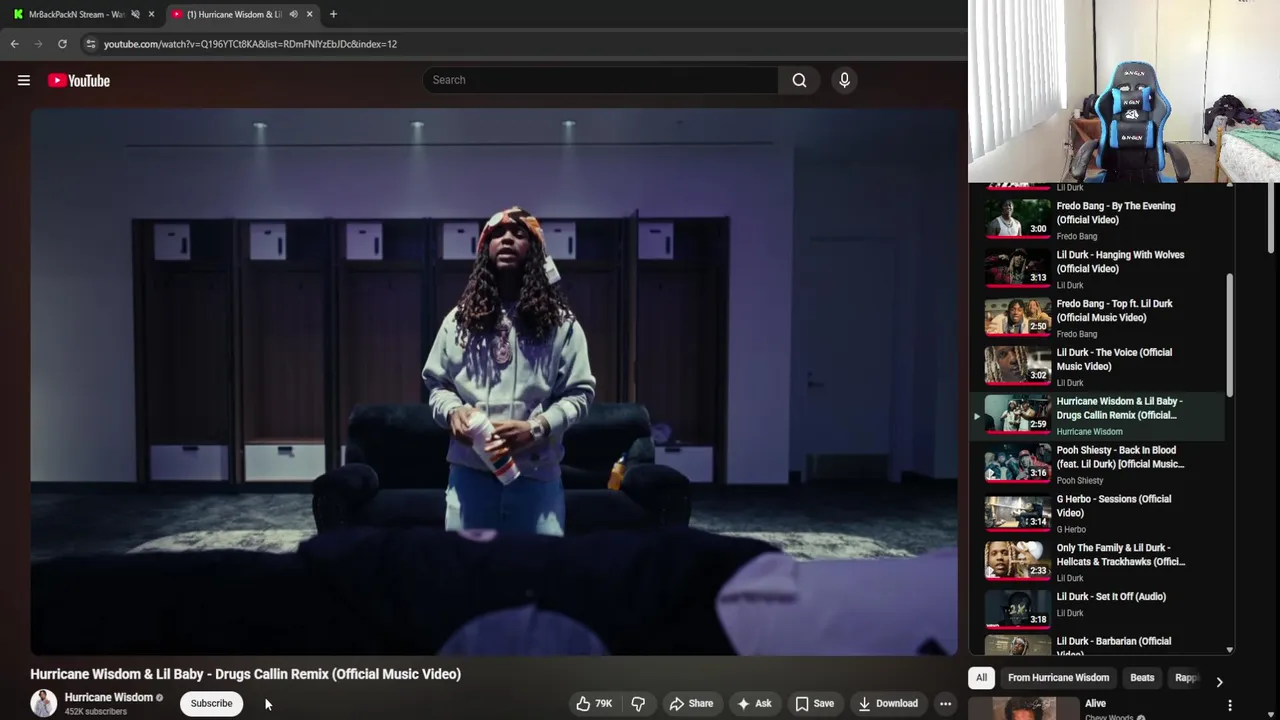
Task: Show more filter chips with the right chevron
Action: point(1219,681)
